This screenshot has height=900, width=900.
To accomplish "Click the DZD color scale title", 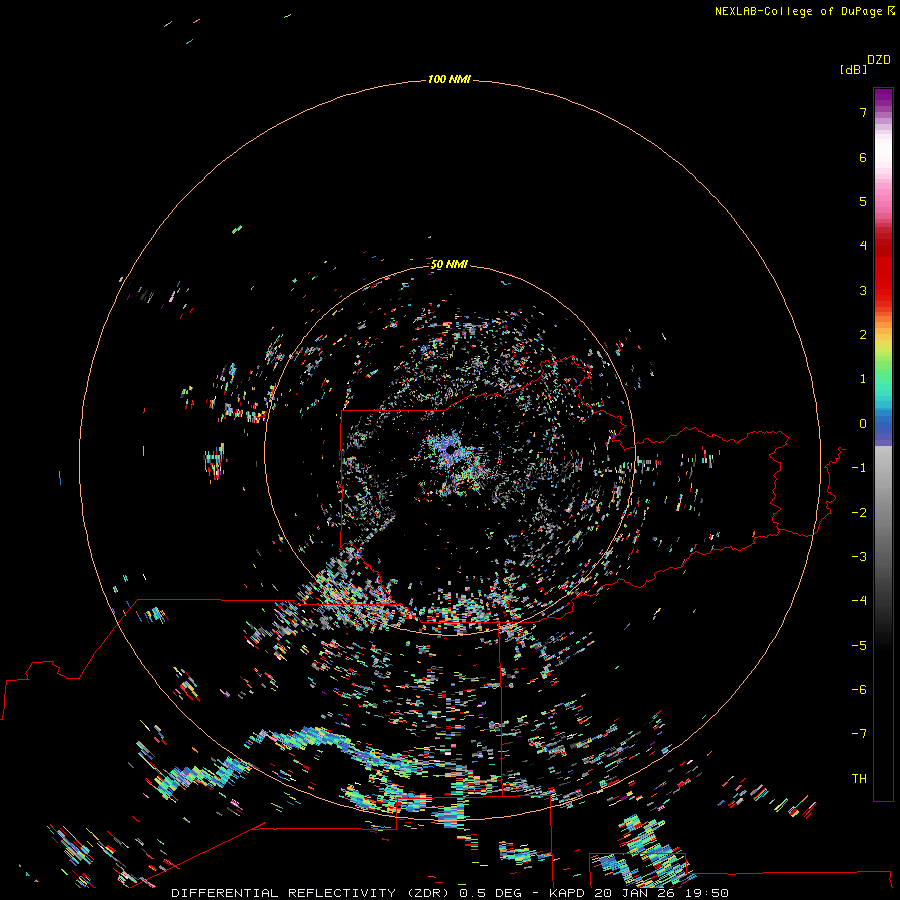I will pos(879,60).
